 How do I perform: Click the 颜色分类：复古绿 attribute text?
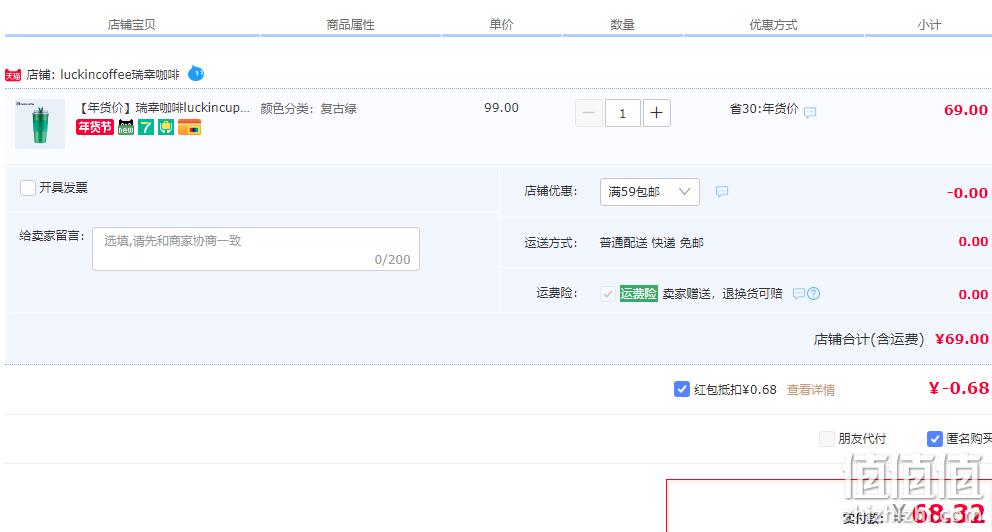[x=309, y=109]
